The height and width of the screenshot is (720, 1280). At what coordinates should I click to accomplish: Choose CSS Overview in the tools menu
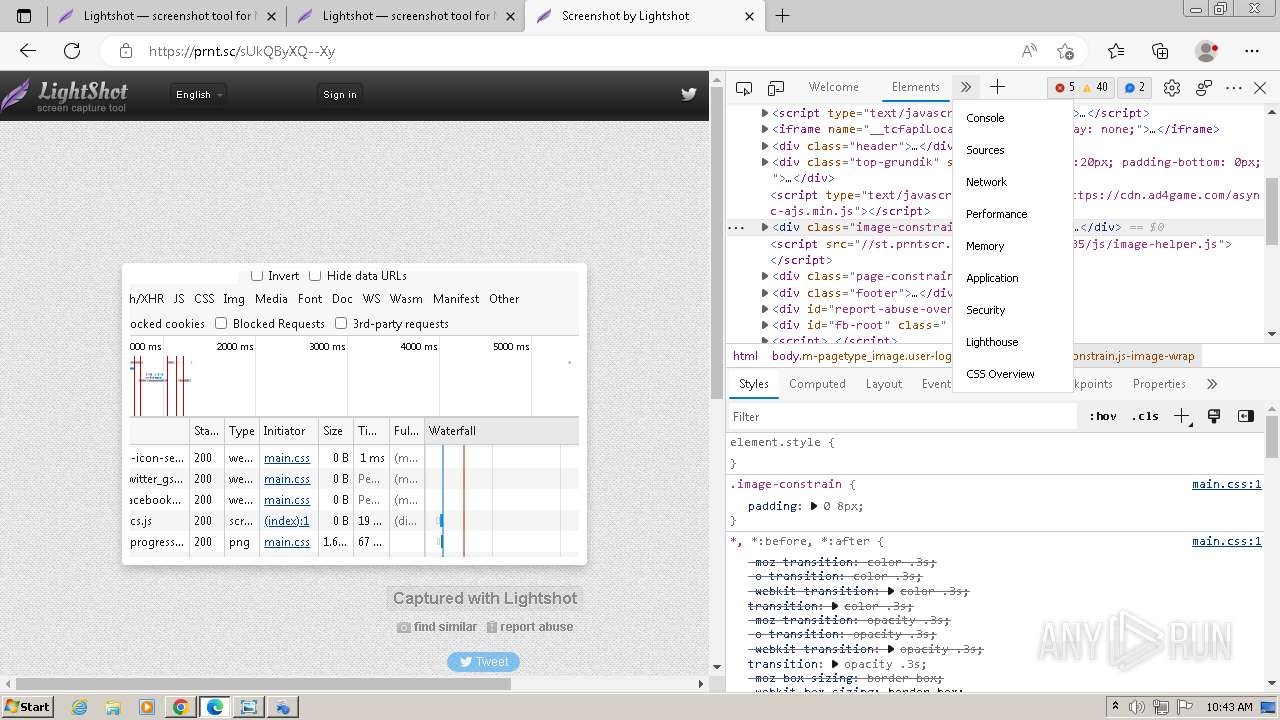click(1012, 374)
